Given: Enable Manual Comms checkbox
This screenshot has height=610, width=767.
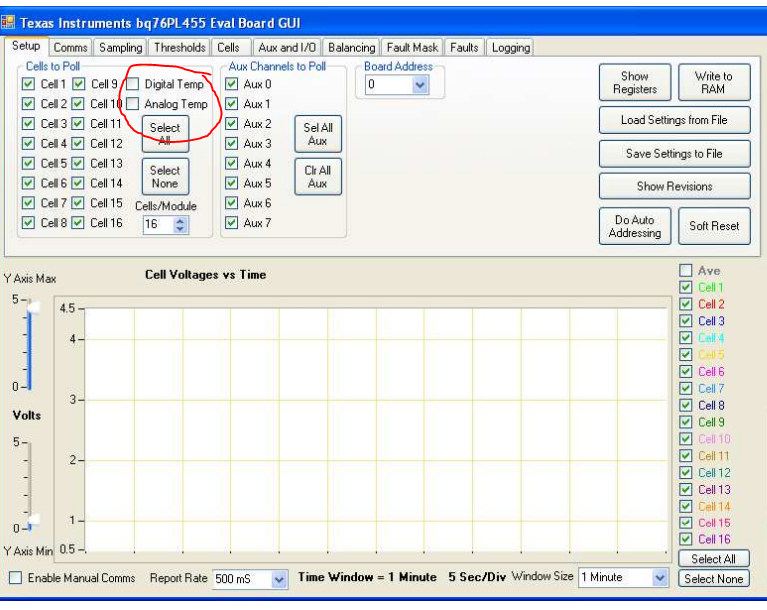Looking at the screenshot, I should pyautogui.click(x=16, y=578).
